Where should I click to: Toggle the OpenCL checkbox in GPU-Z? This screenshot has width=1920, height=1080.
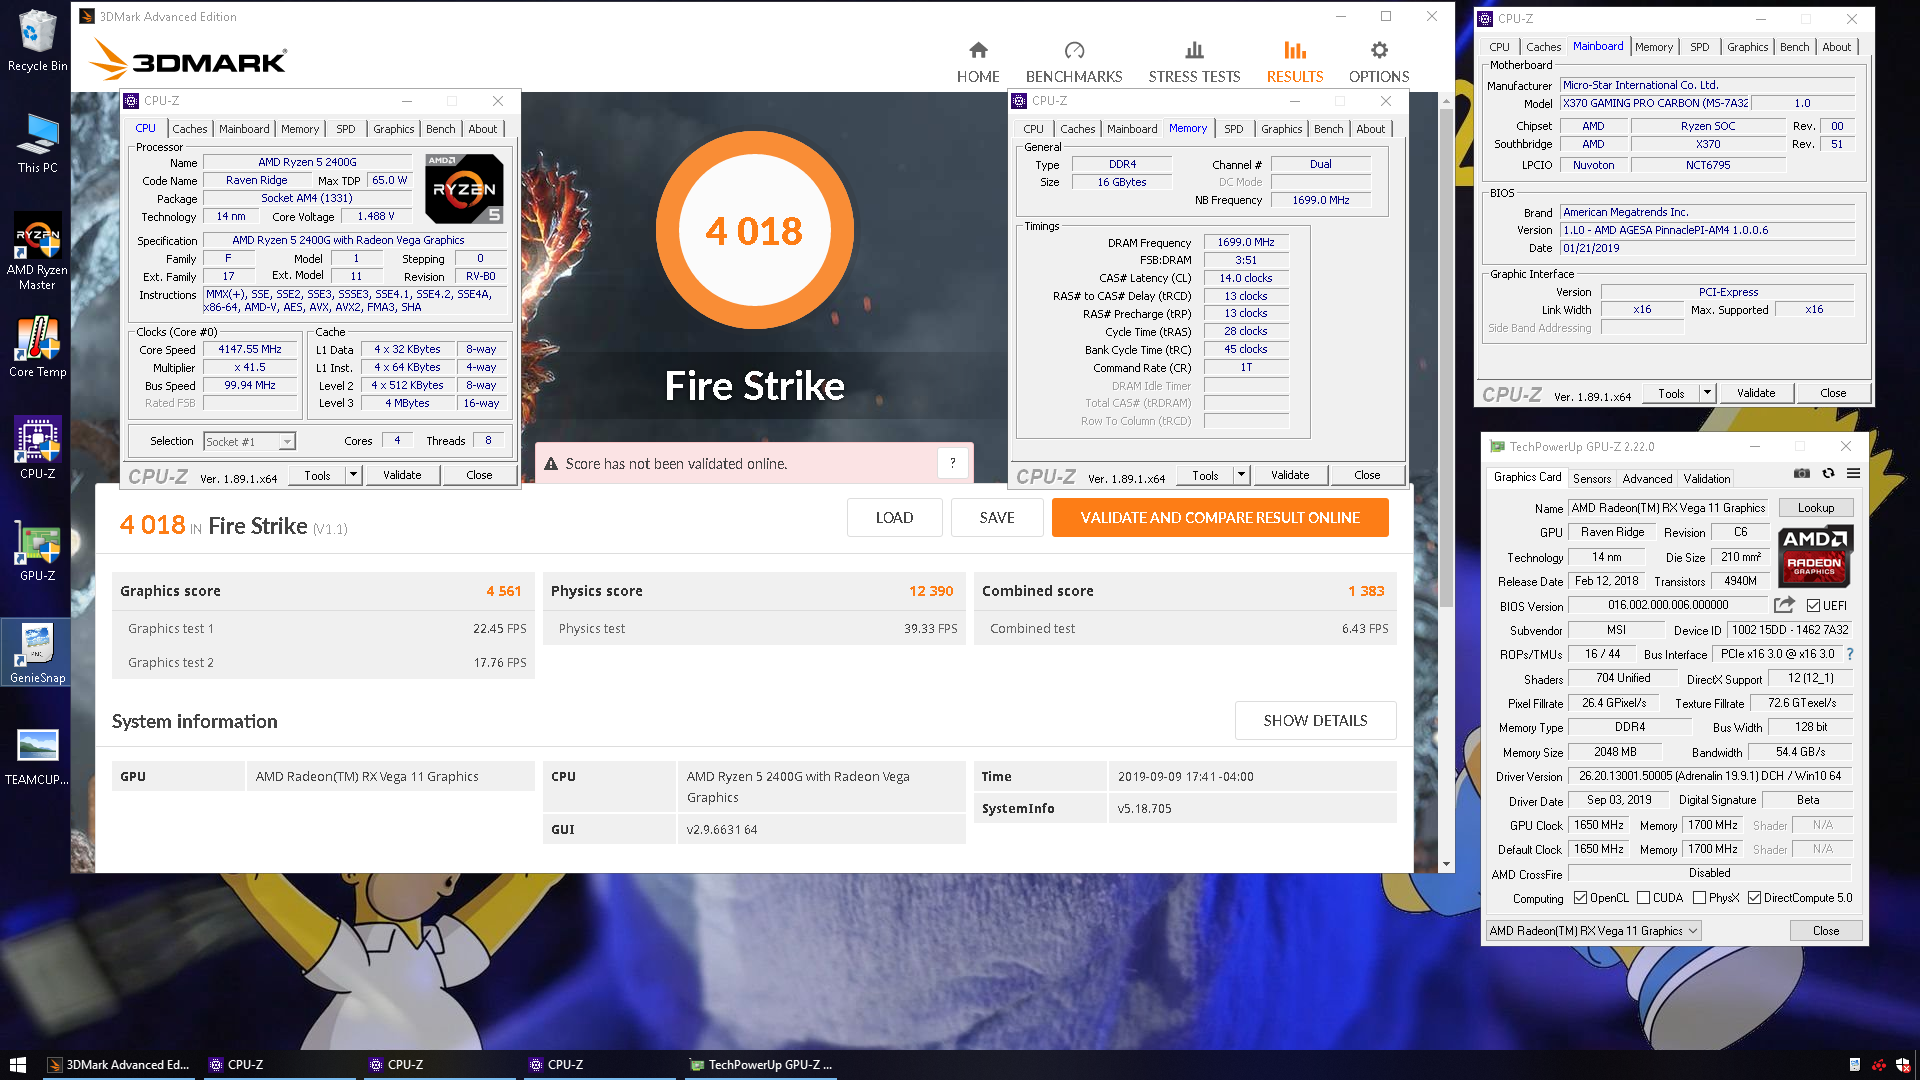[x=1580, y=898]
